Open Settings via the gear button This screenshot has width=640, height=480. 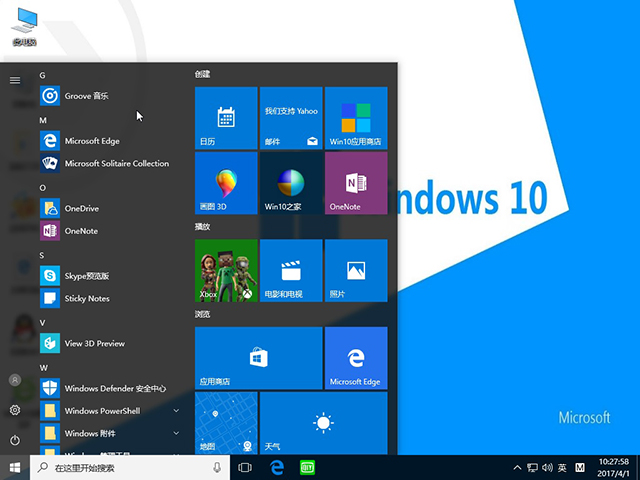coord(15,410)
